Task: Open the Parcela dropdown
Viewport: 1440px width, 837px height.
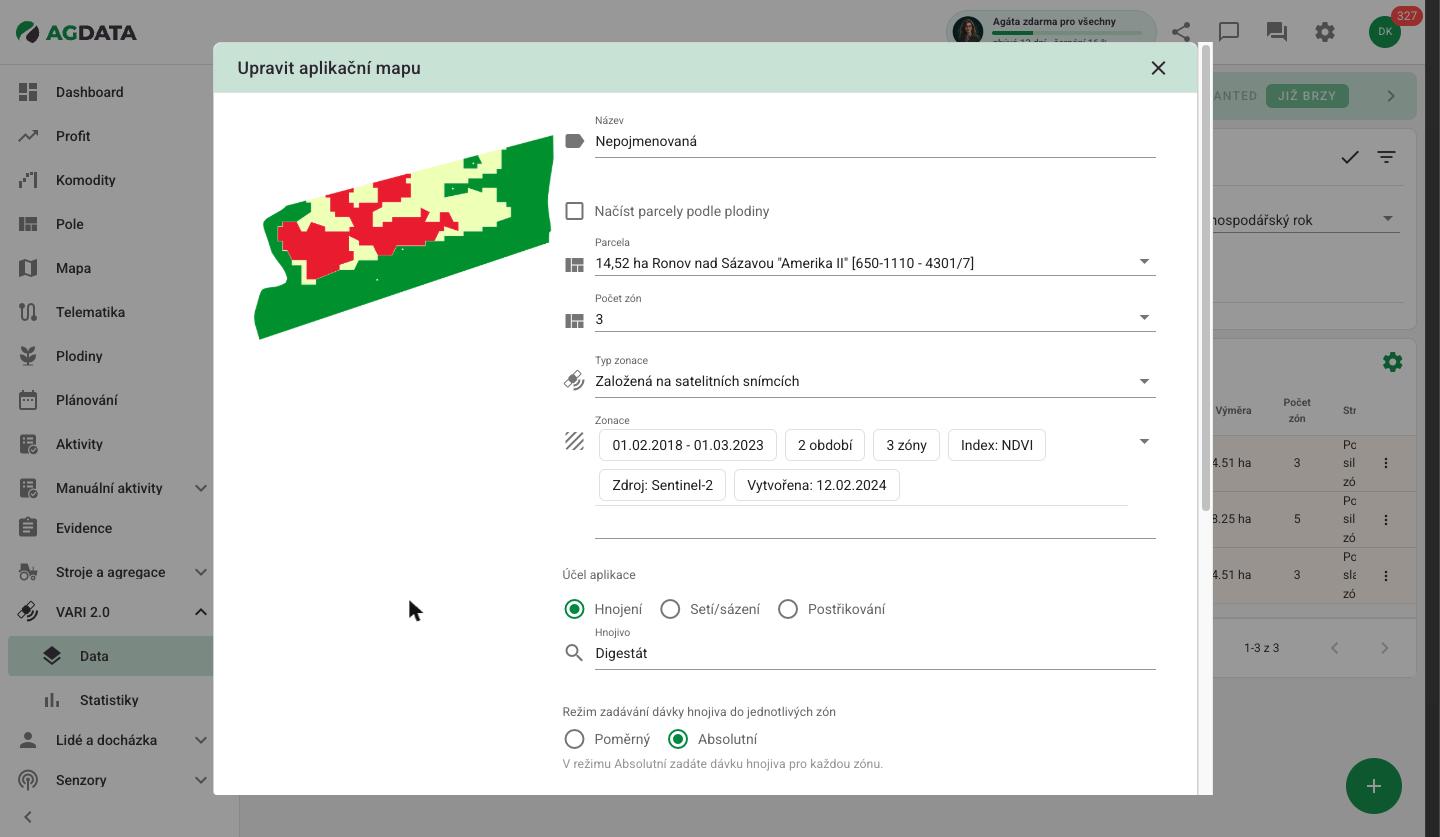Action: point(875,263)
